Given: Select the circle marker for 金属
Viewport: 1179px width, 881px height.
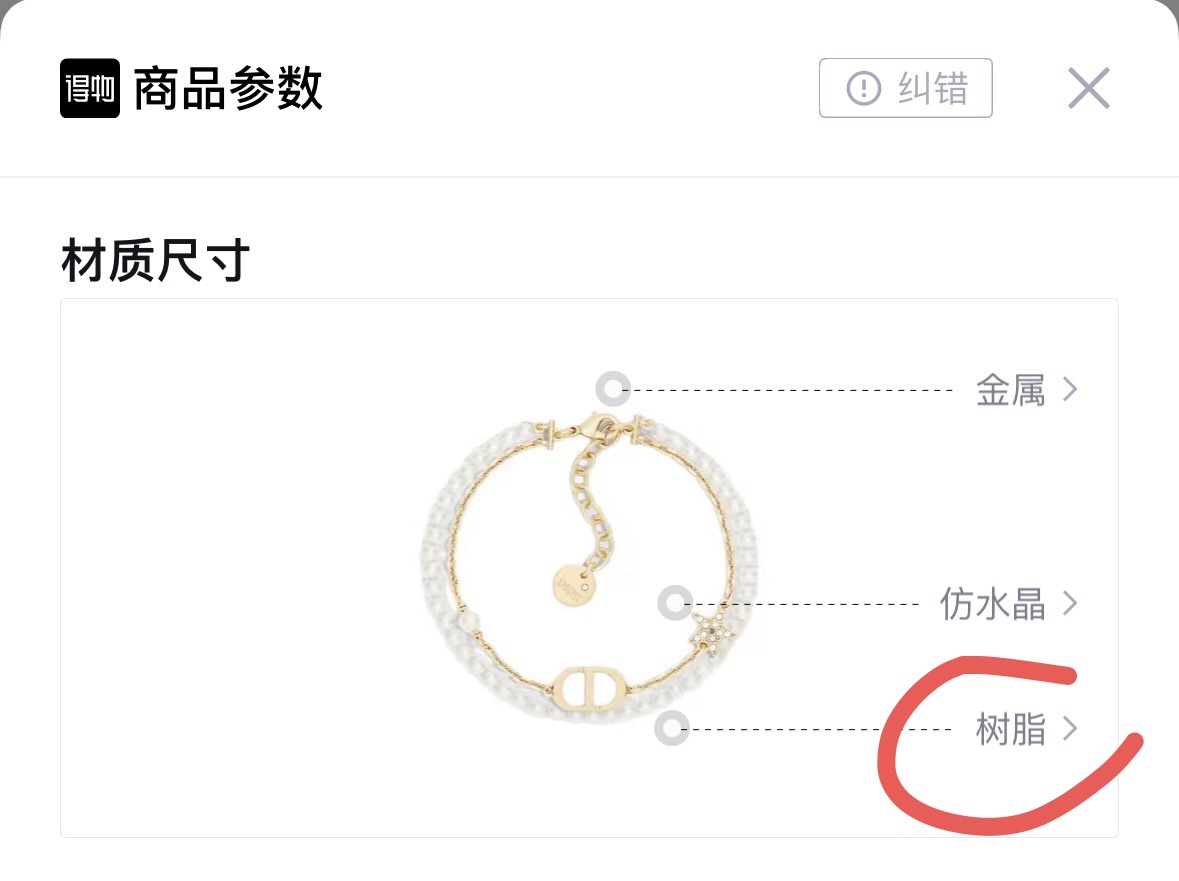Looking at the screenshot, I should click(613, 389).
